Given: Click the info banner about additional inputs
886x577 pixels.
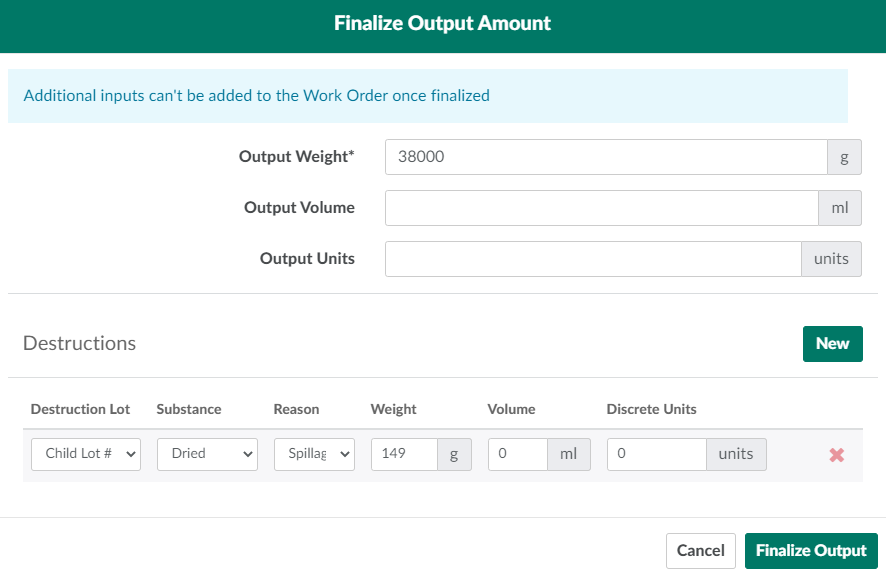Looking at the screenshot, I should coord(427,96).
